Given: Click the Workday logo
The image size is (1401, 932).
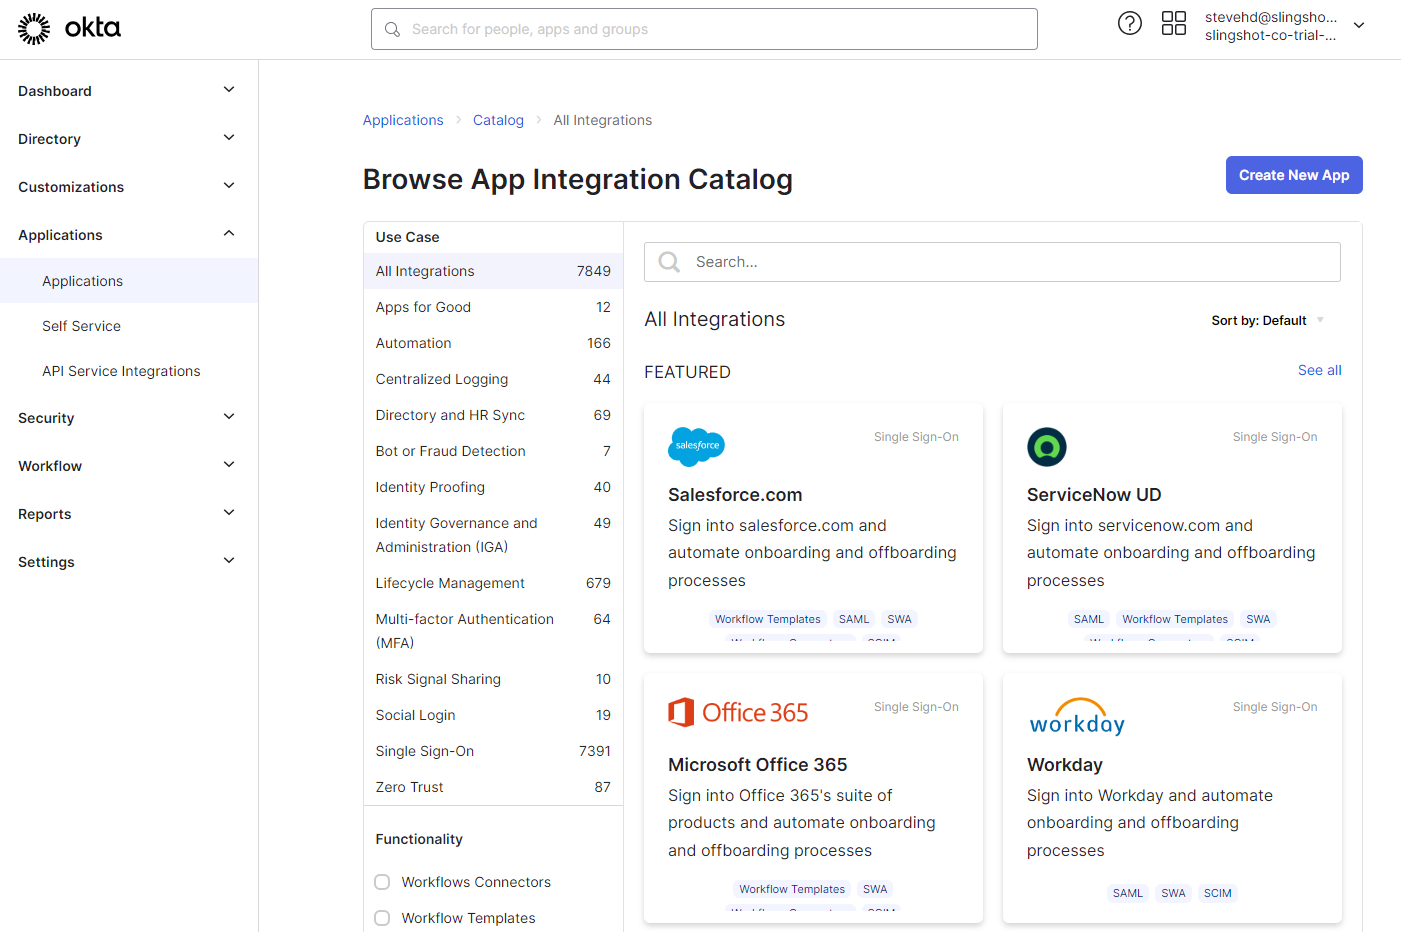Looking at the screenshot, I should click(x=1077, y=717).
